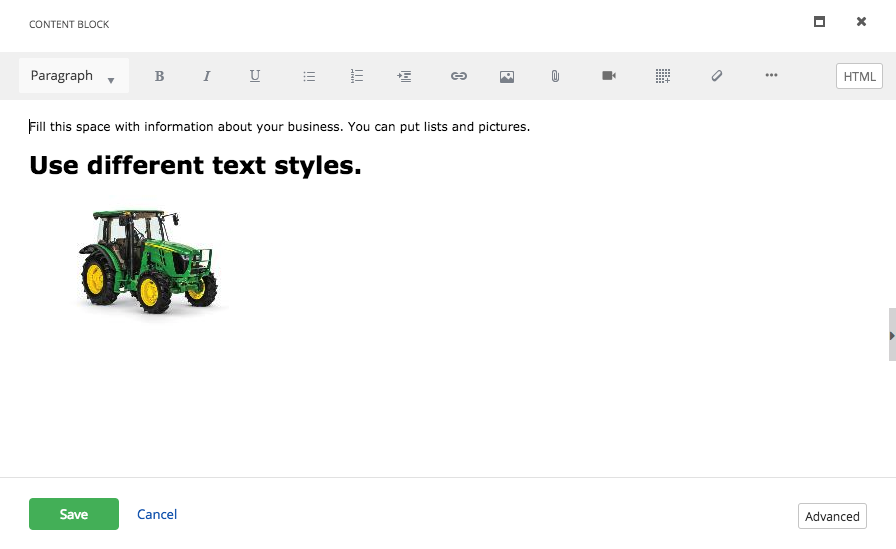
Task: Switch to HTML source view
Action: click(x=859, y=77)
